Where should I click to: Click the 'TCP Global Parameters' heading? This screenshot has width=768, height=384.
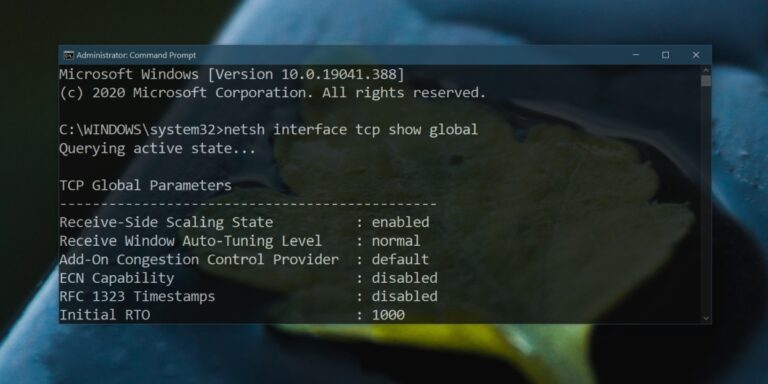tap(145, 185)
